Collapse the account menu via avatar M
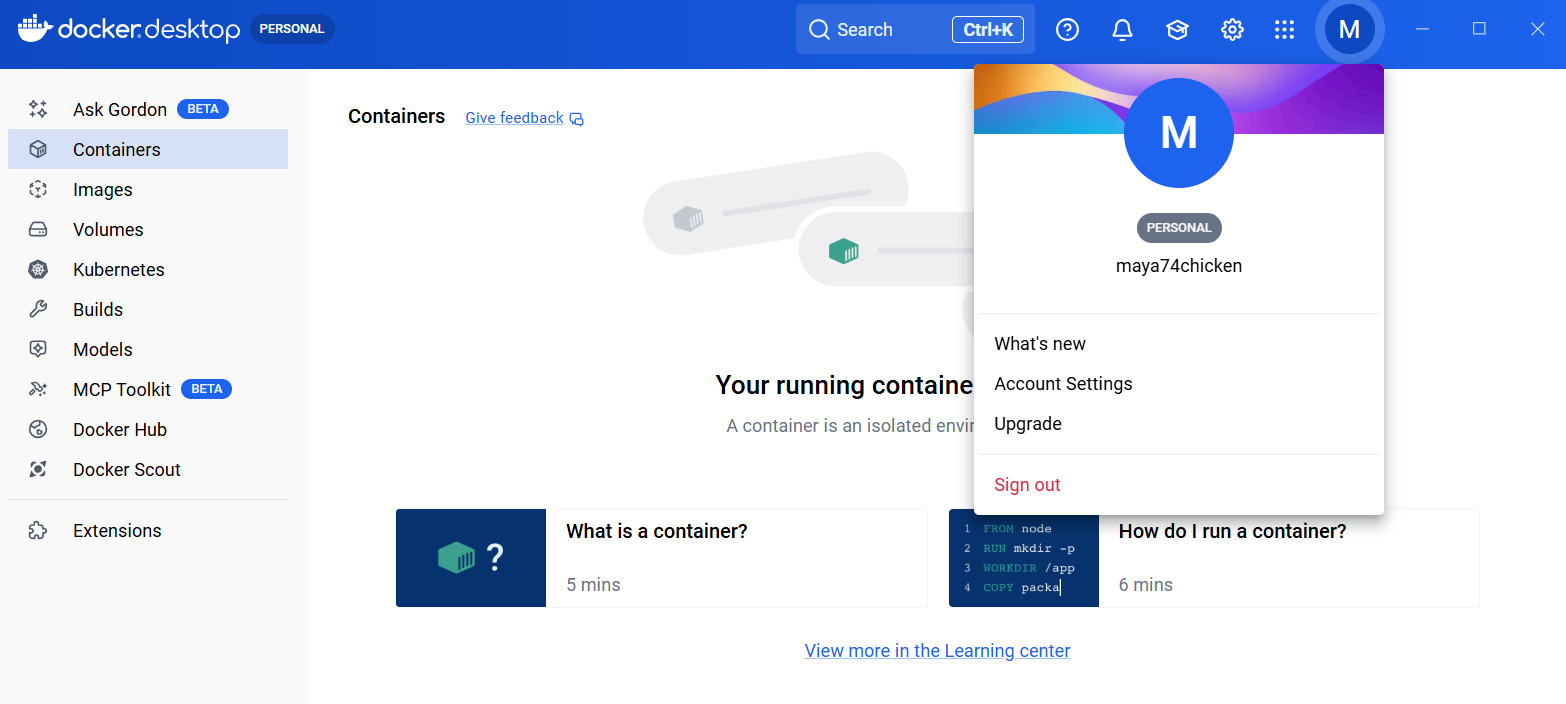This screenshot has width=1566, height=704. coord(1349,30)
